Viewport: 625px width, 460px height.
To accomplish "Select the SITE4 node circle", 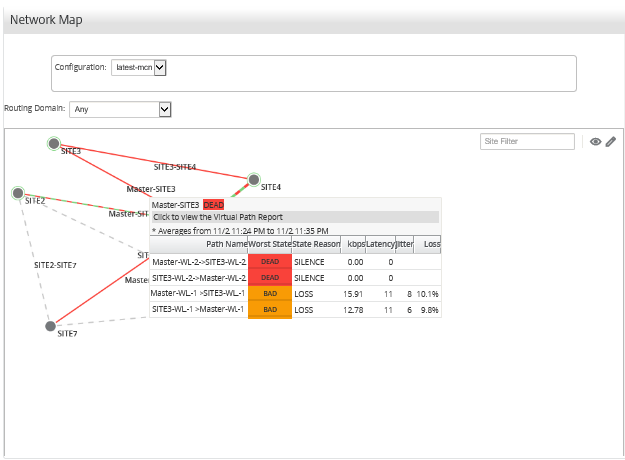I will point(254,180).
